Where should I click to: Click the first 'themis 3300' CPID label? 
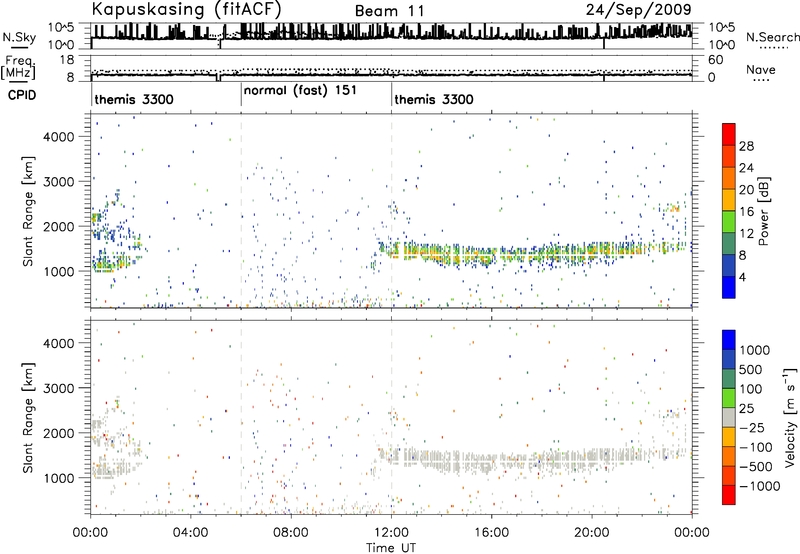[x=134, y=99]
